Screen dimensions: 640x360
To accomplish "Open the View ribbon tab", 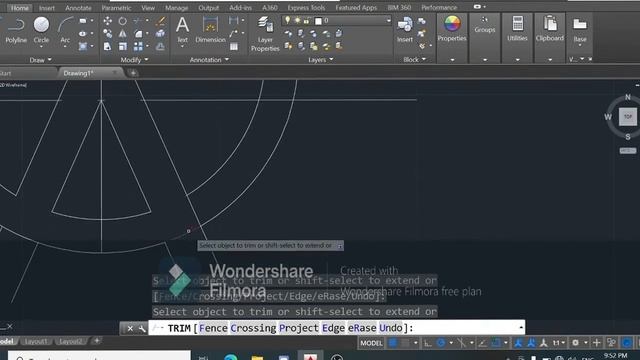I will tap(148, 8).
